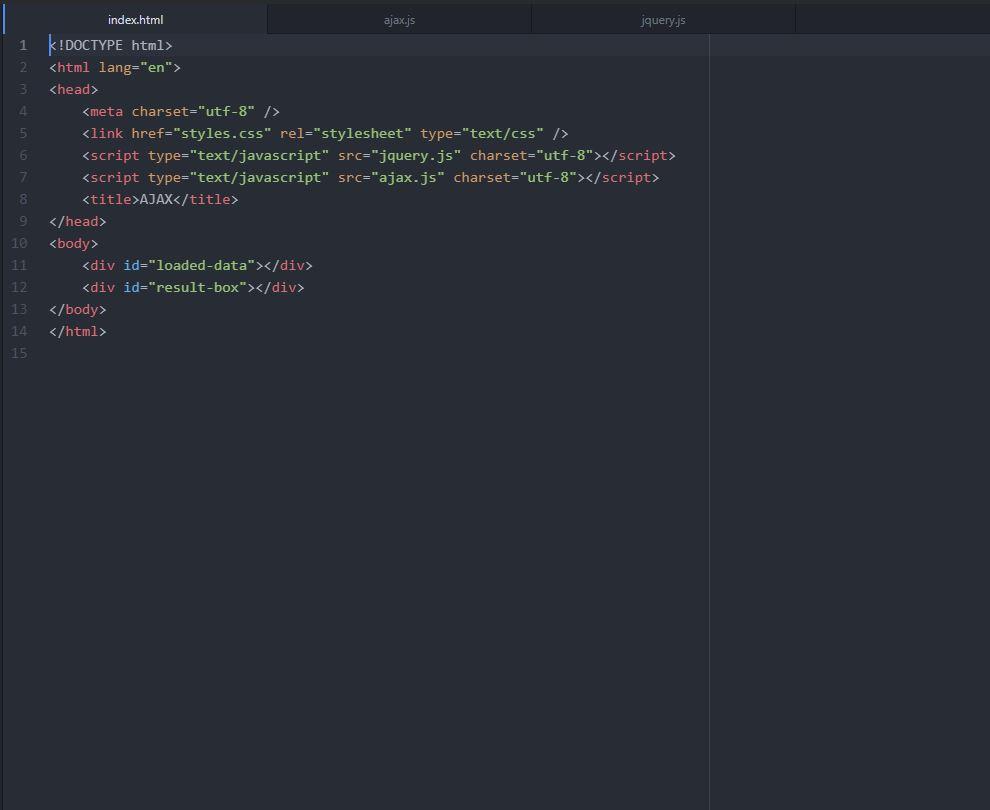Place cursor in the DOCTYPE declaration
This screenshot has height=810, width=990.
click(110, 45)
